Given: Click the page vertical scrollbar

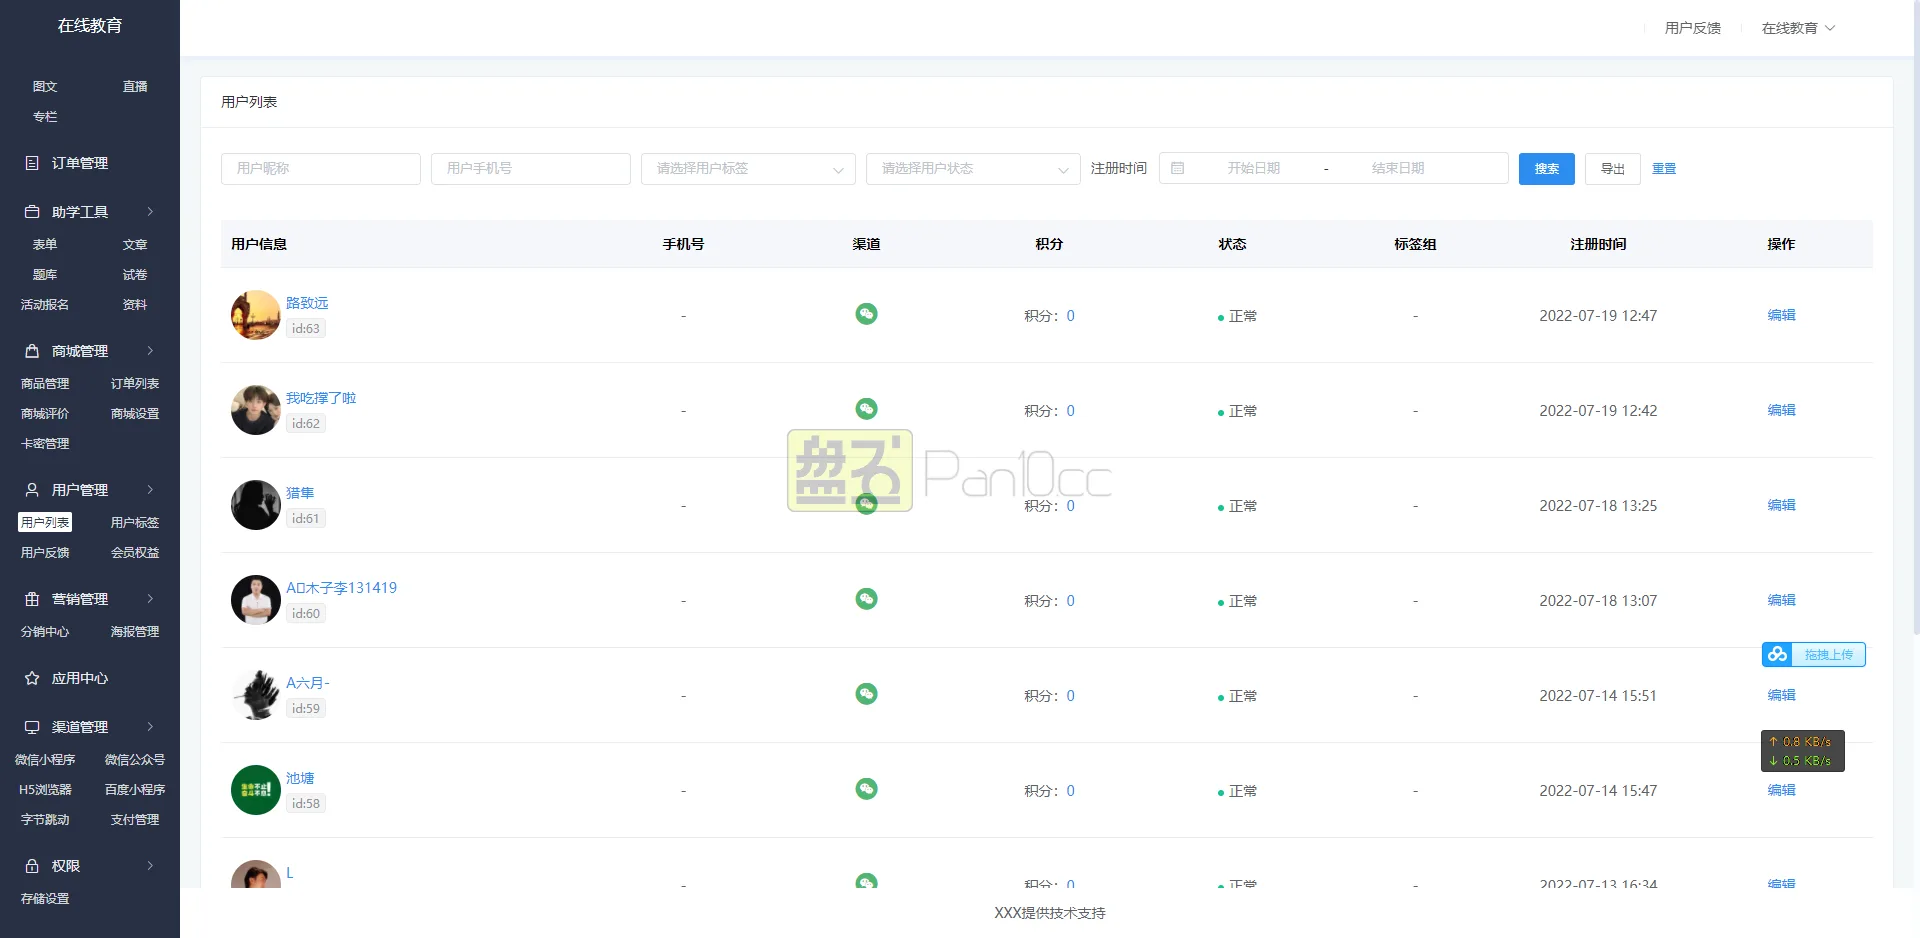Looking at the screenshot, I should [1915, 320].
